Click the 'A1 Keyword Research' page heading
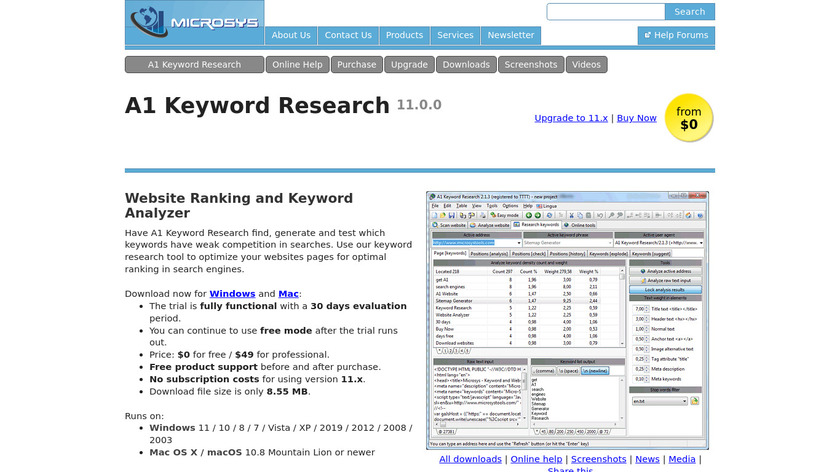Viewport: 840px width, 472px height. tap(257, 106)
